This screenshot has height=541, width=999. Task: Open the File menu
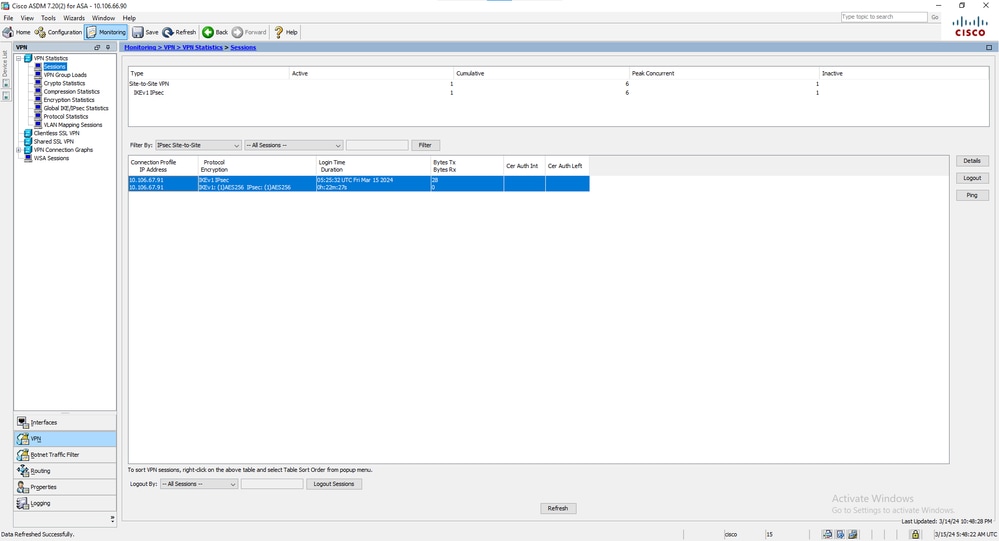pos(8,18)
